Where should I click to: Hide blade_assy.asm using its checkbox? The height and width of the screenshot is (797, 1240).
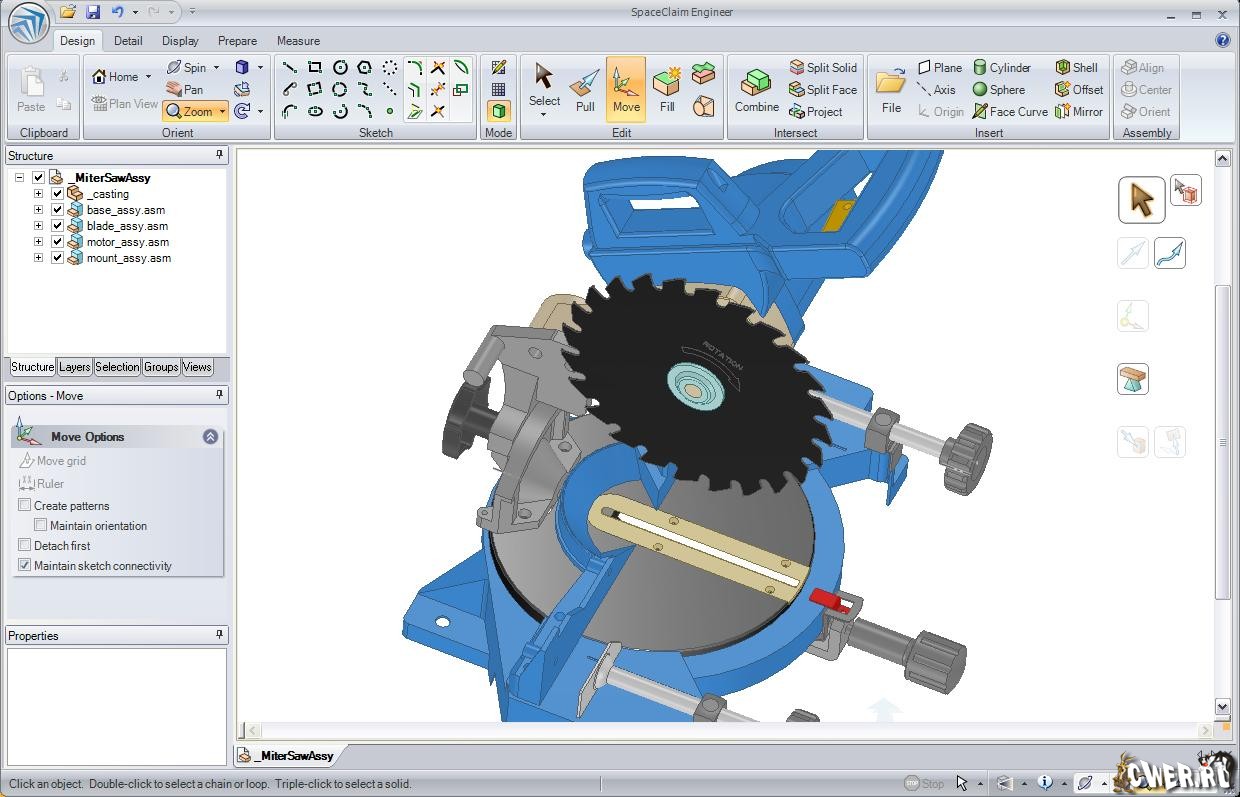coord(57,226)
